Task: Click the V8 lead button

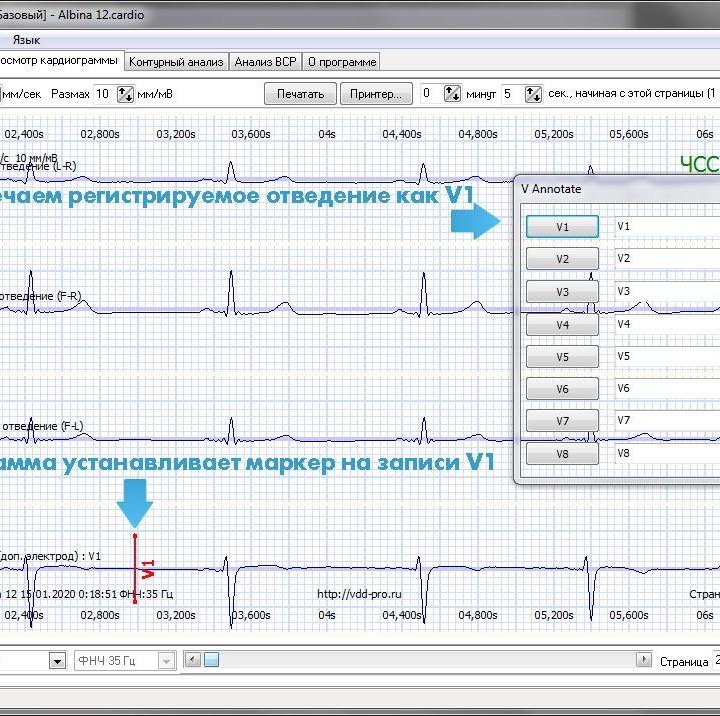Action: tap(562, 454)
